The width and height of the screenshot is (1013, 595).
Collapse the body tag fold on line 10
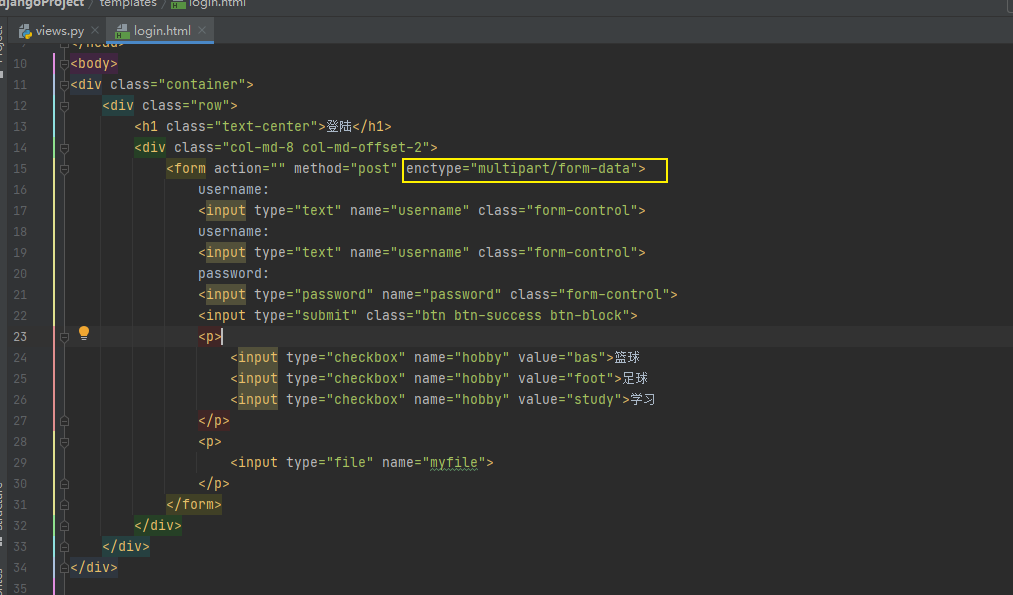click(64, 64)
